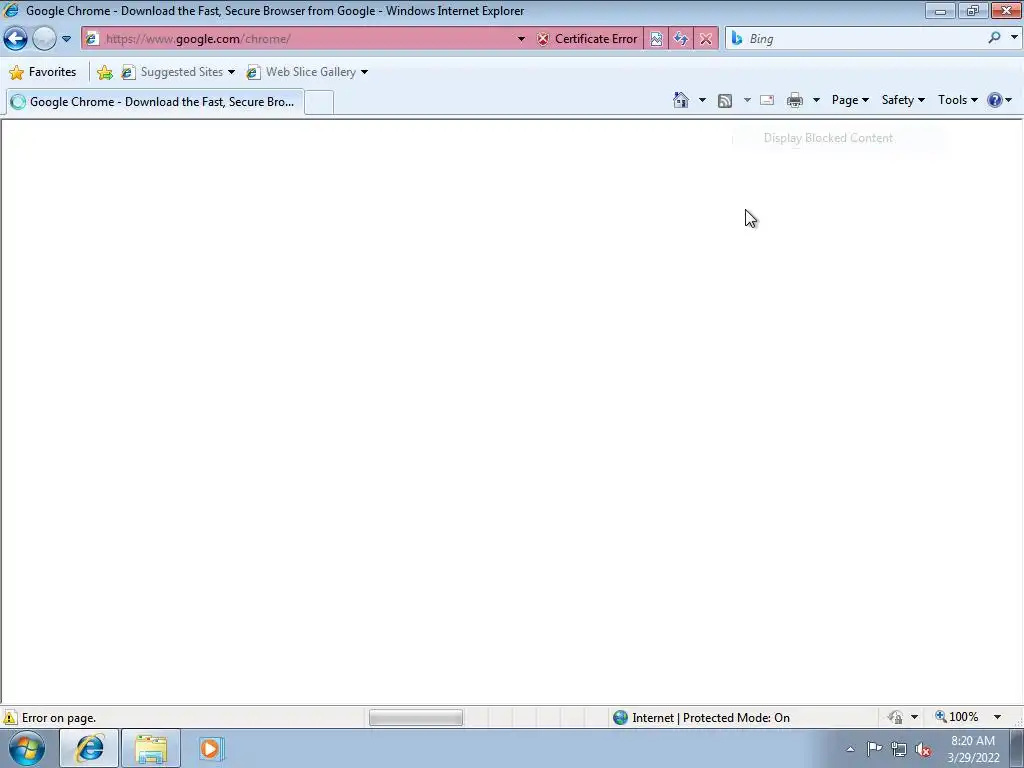Stop loading with the red X icon
This screenshot has width=1024, height=768.
(x=706, y=39)
